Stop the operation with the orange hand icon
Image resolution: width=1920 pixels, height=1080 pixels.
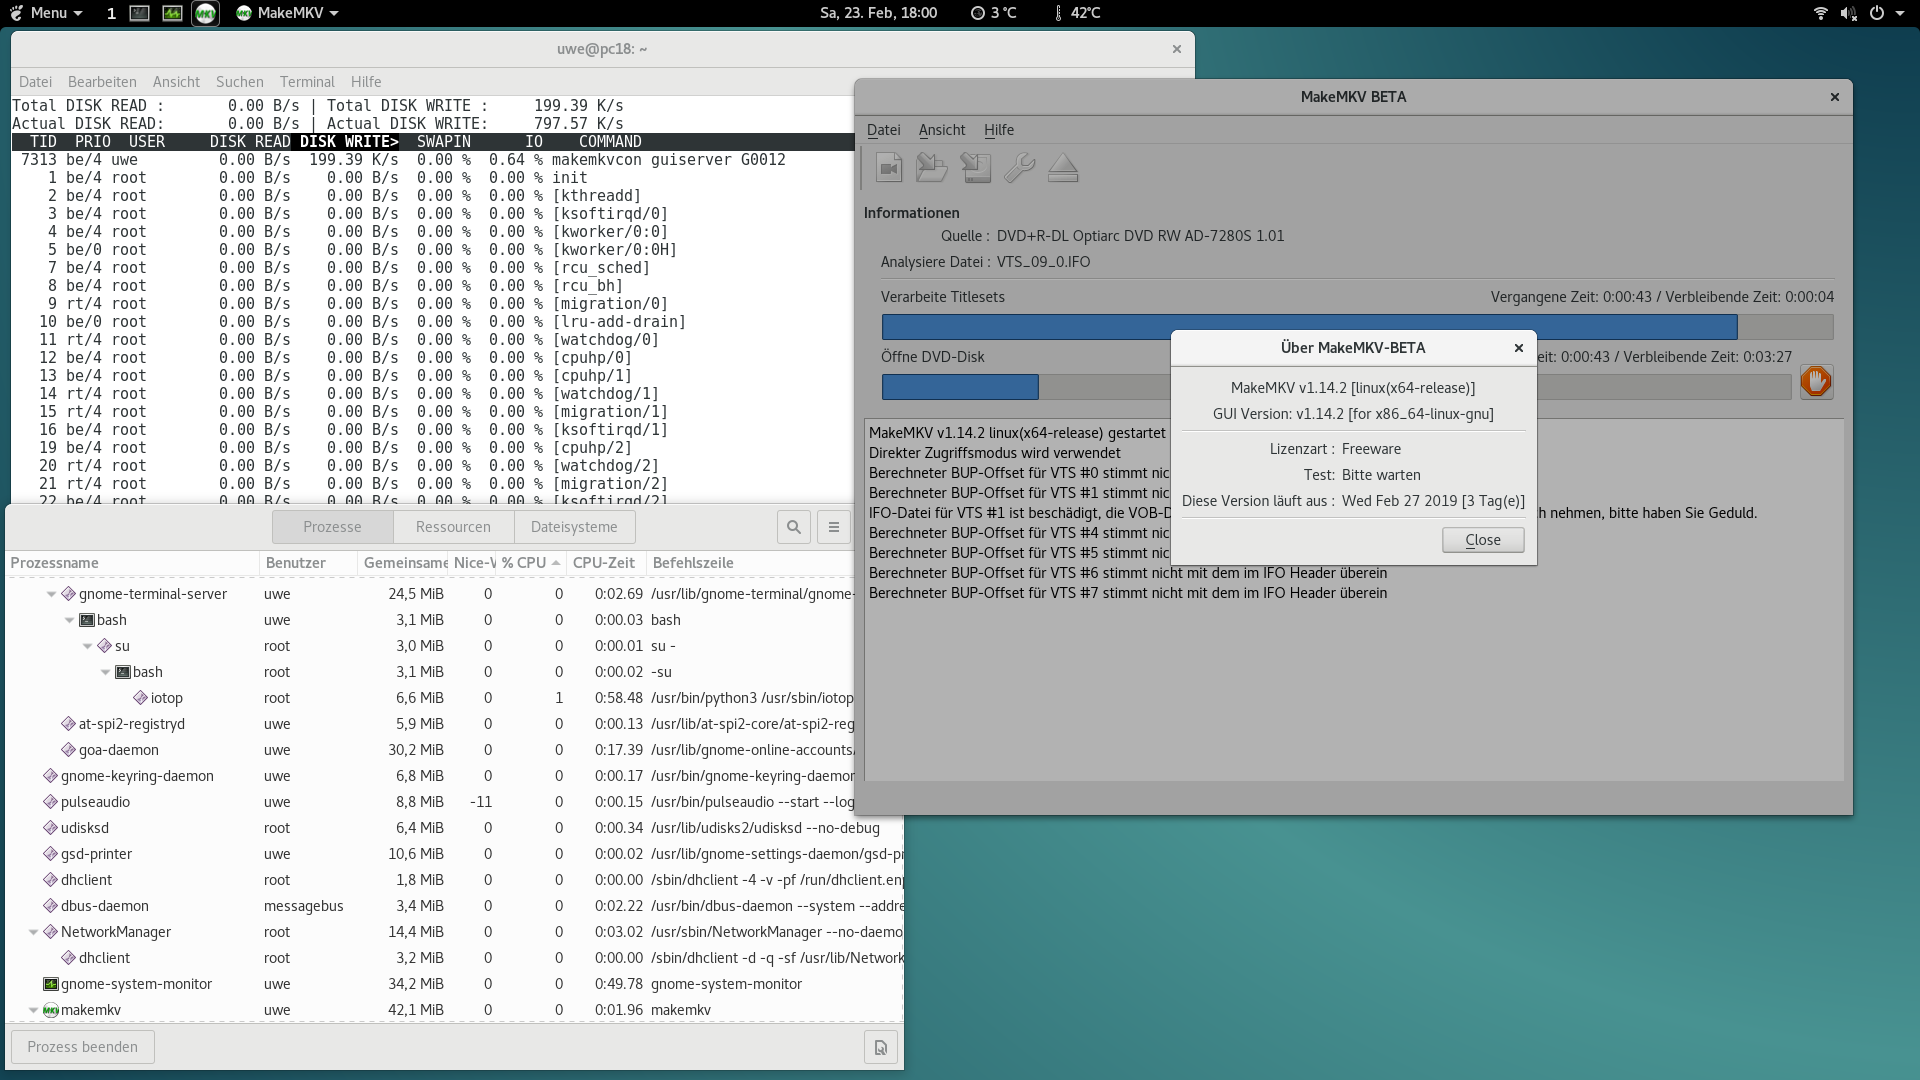click(1816, 382)
